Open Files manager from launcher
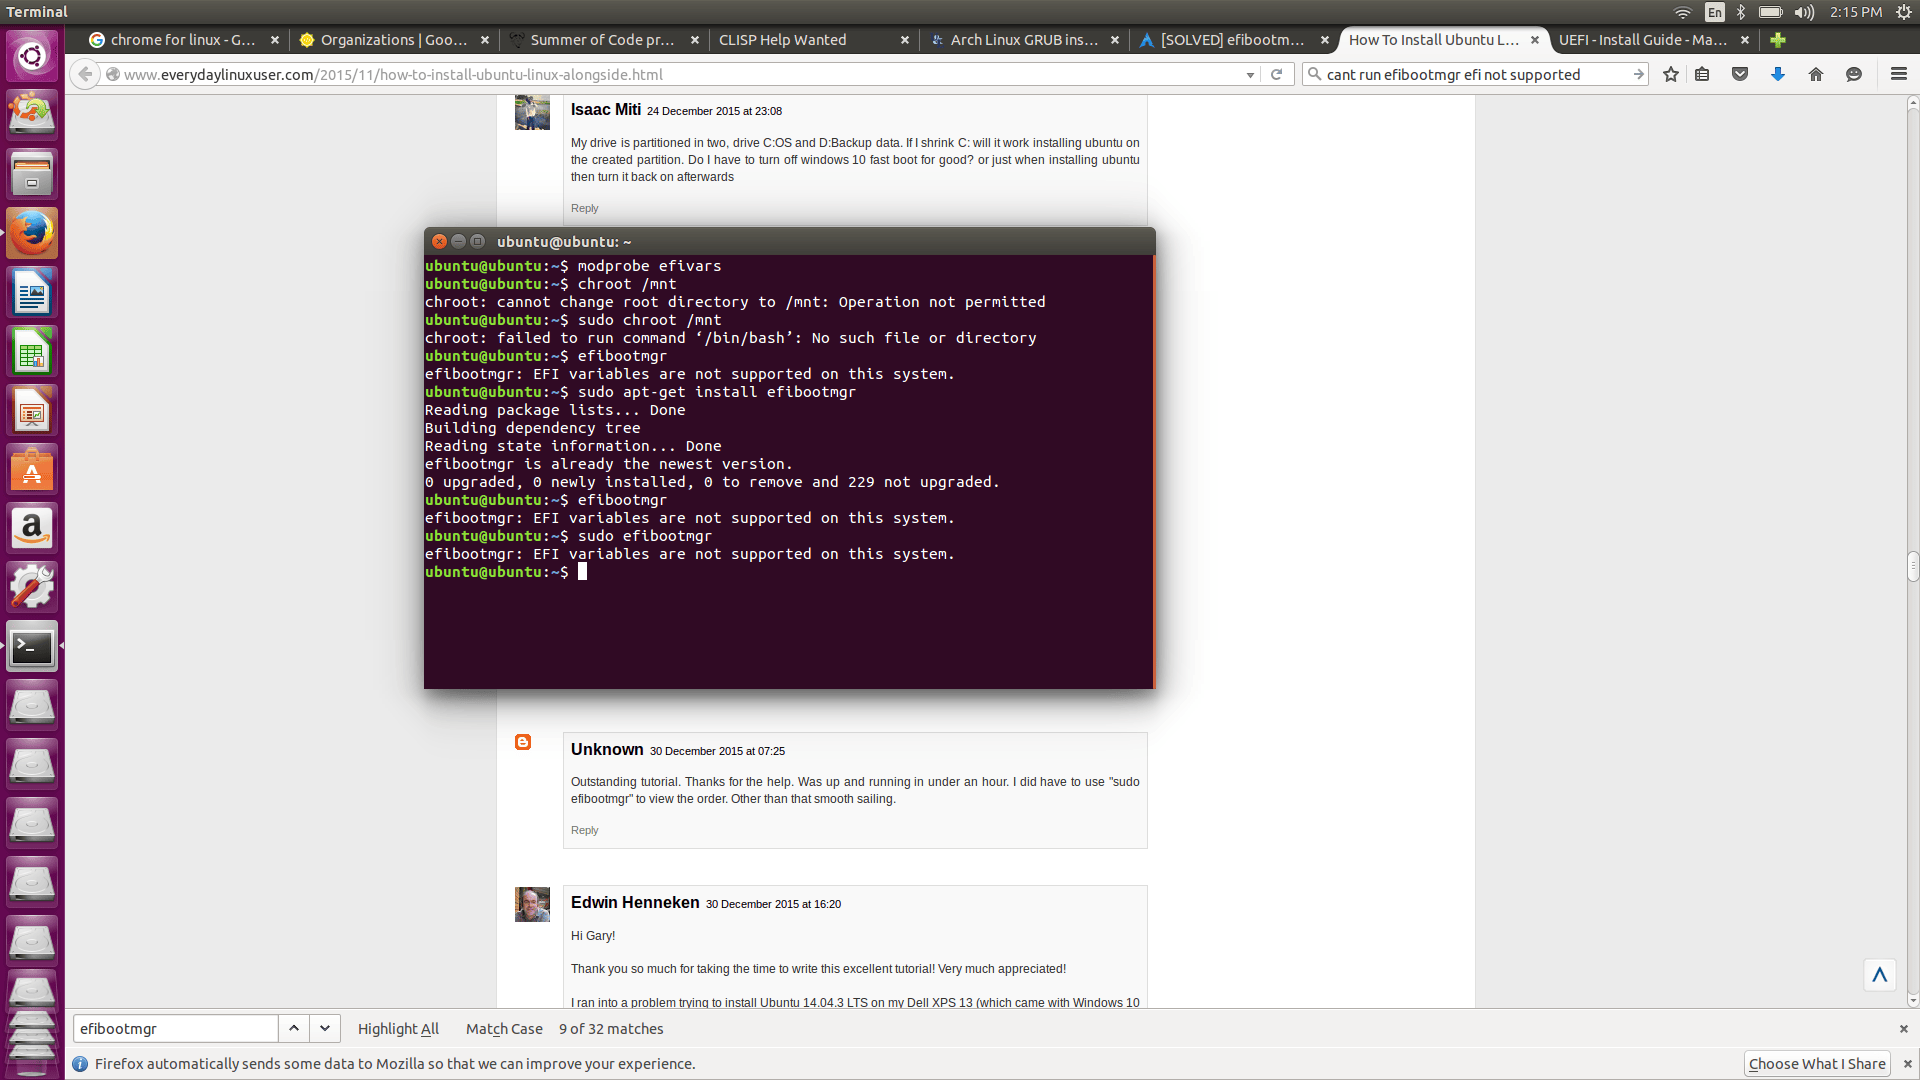This screenshot has height=1080, width=1920. click(32, 174)
